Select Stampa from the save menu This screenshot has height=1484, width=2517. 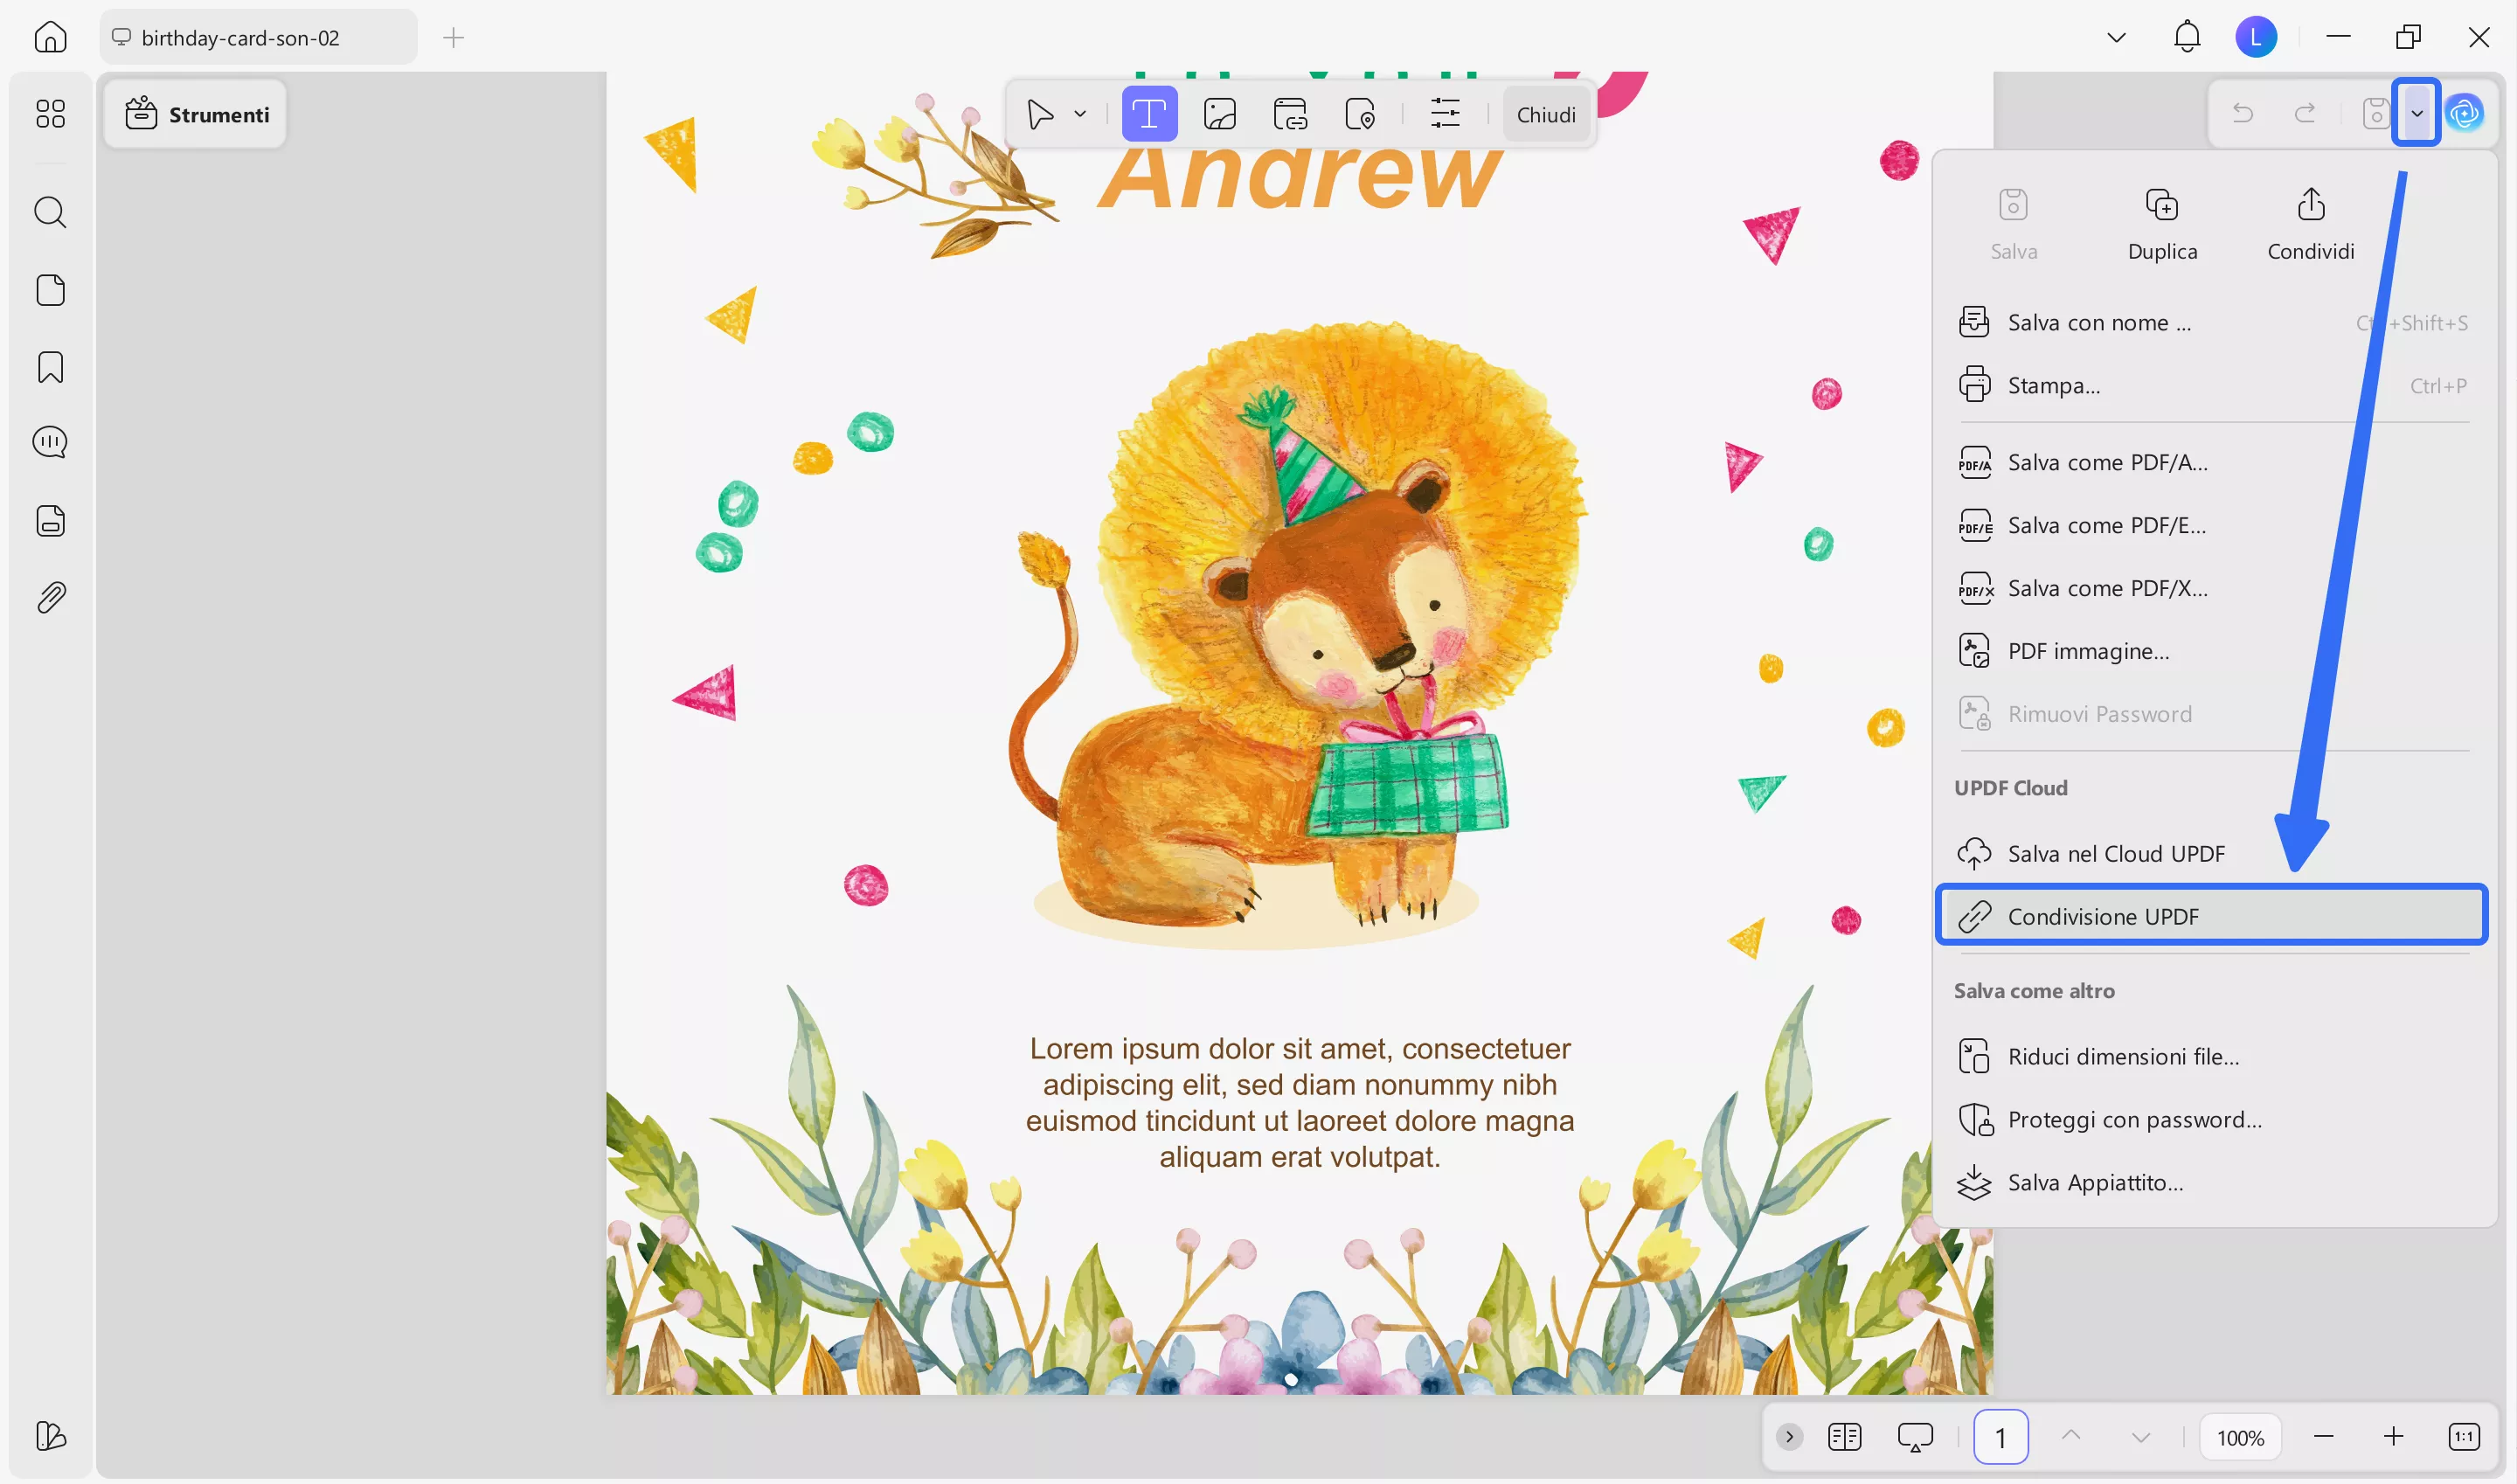[x=2055, y=384]
